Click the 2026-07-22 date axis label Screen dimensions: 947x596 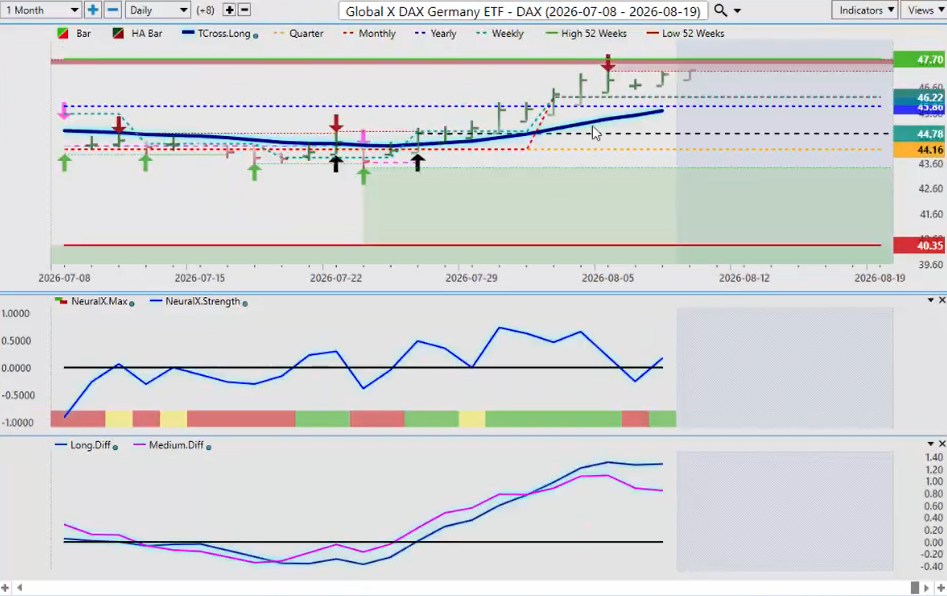336,278
